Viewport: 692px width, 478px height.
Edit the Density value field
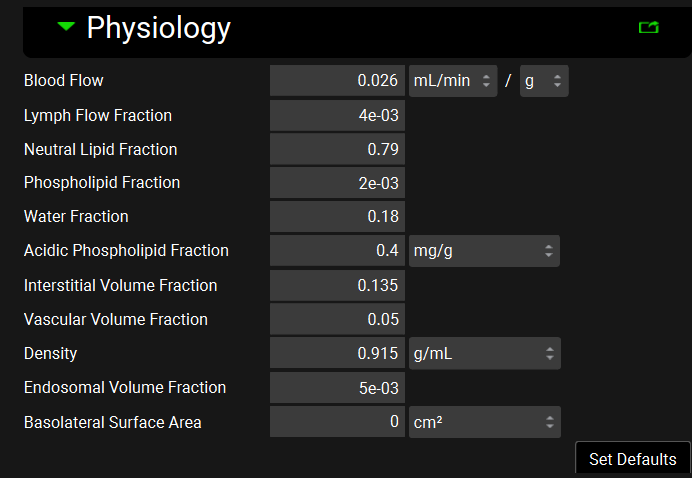[337, 353]
